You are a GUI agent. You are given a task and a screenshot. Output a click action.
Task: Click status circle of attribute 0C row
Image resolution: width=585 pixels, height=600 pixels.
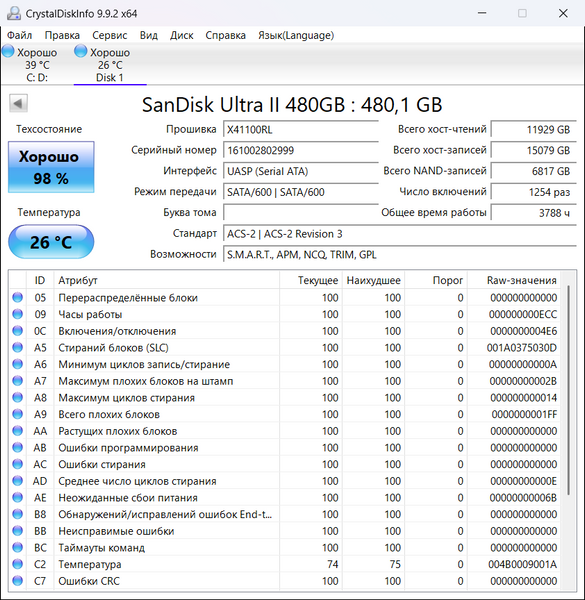18,331
